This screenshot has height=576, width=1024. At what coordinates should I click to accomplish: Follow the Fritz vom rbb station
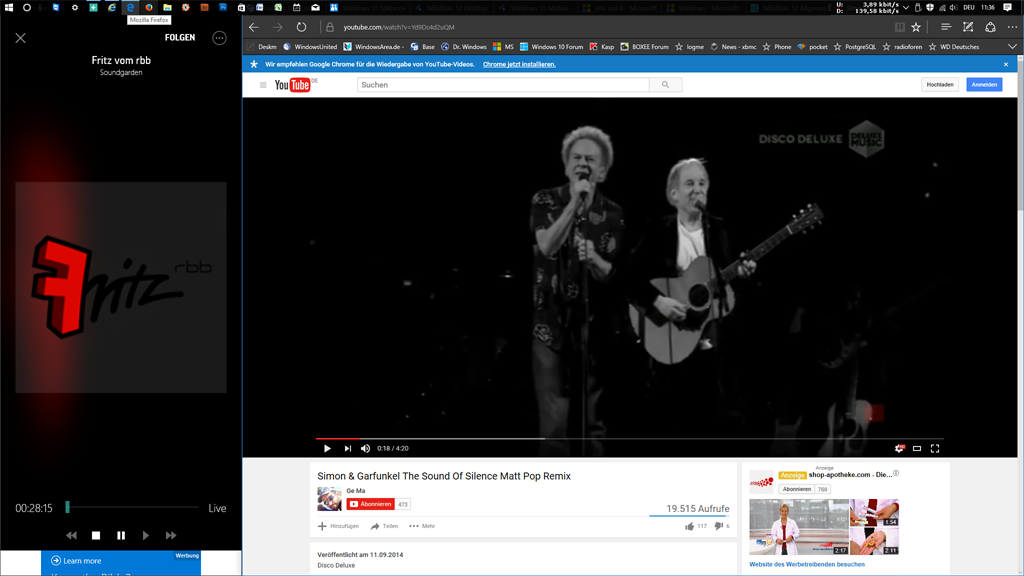tap(180, 38)
